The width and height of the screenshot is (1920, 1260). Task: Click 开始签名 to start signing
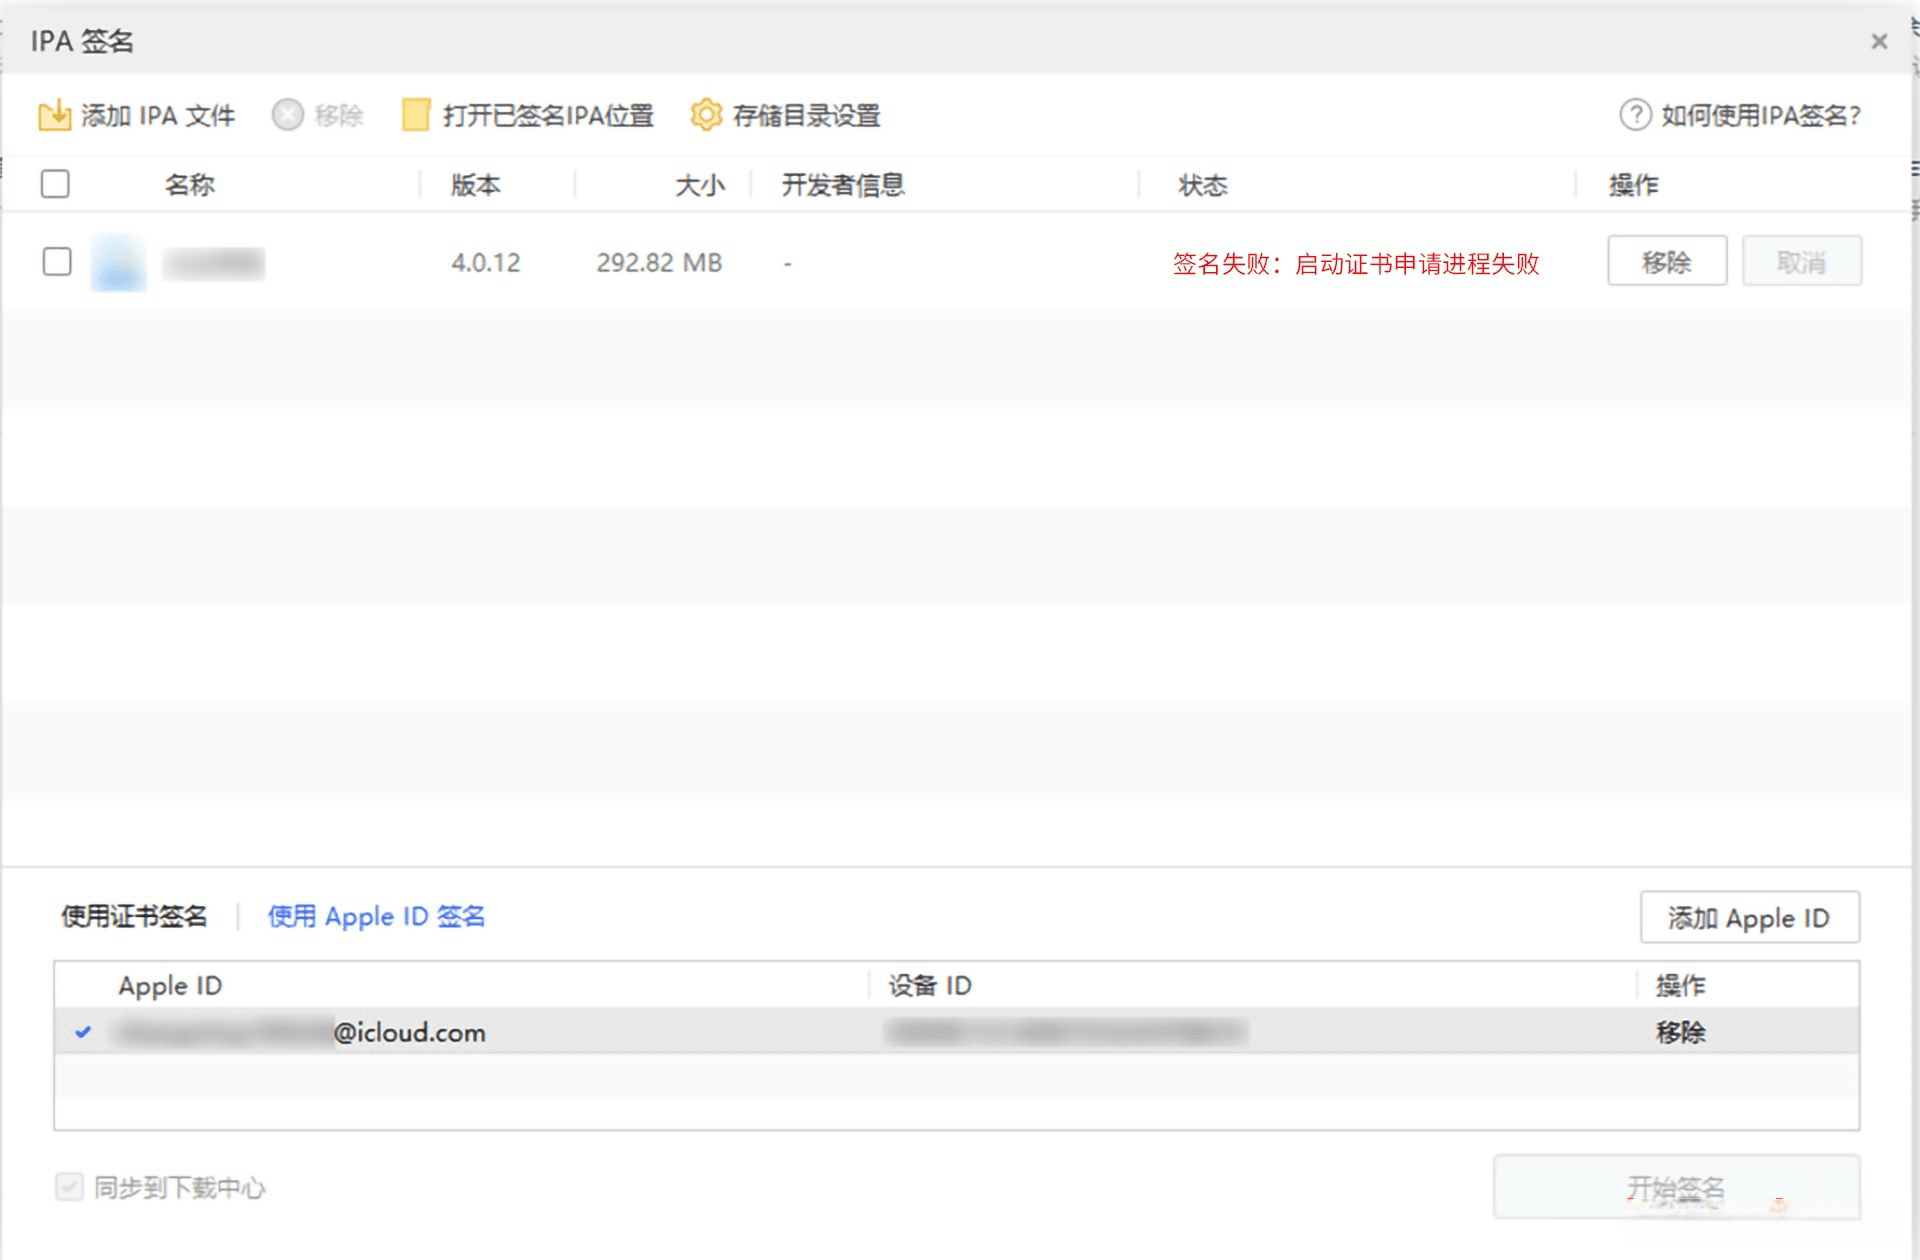pos(1677,1188)
